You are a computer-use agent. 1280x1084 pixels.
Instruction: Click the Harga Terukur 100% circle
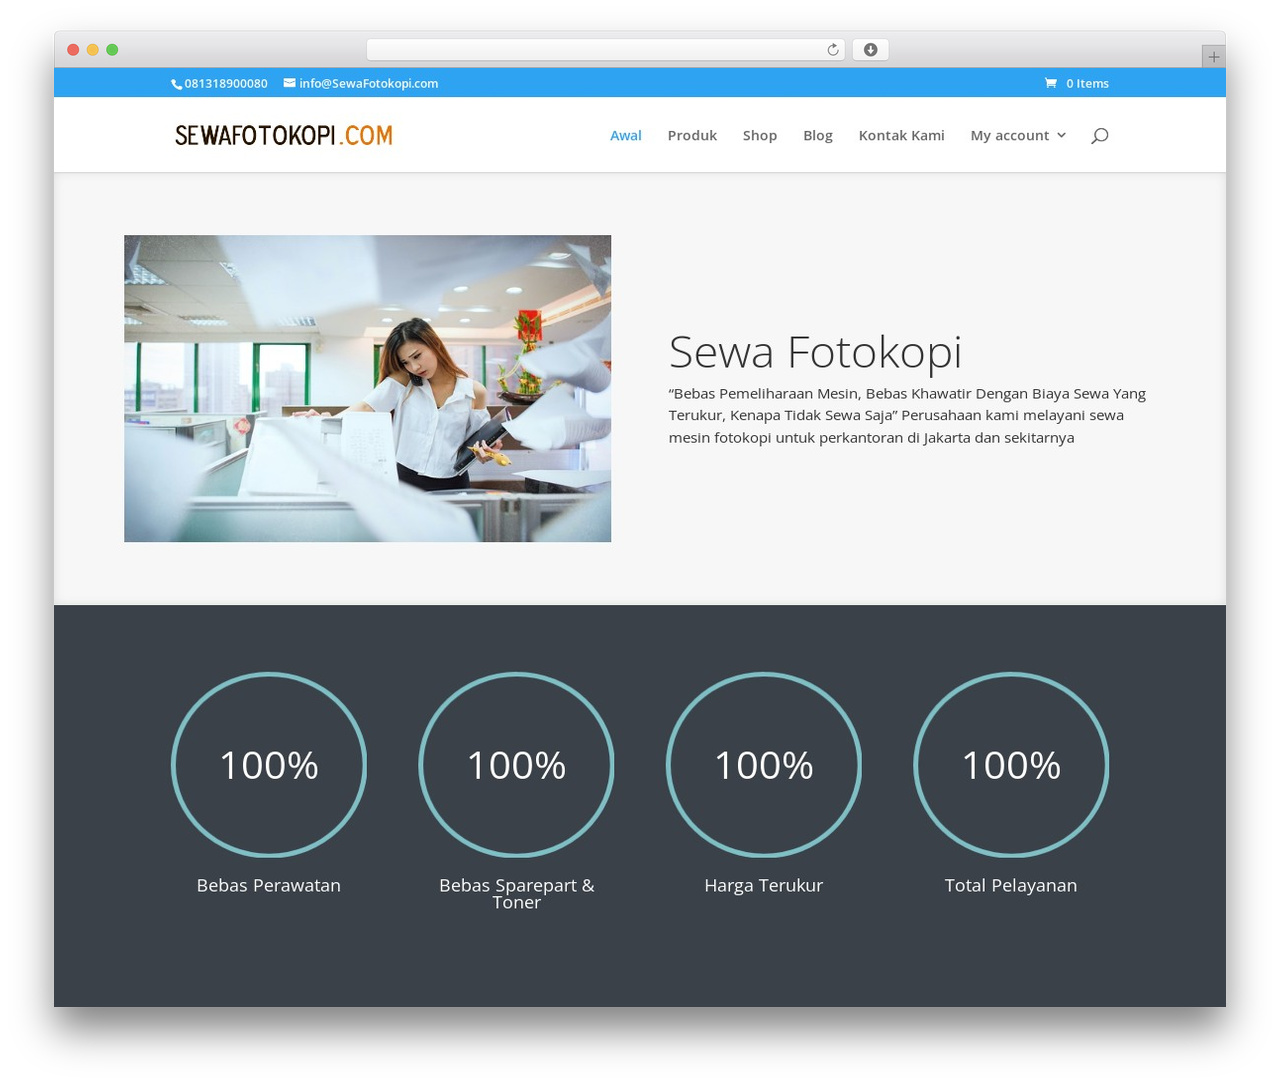[x=764, y=765]
